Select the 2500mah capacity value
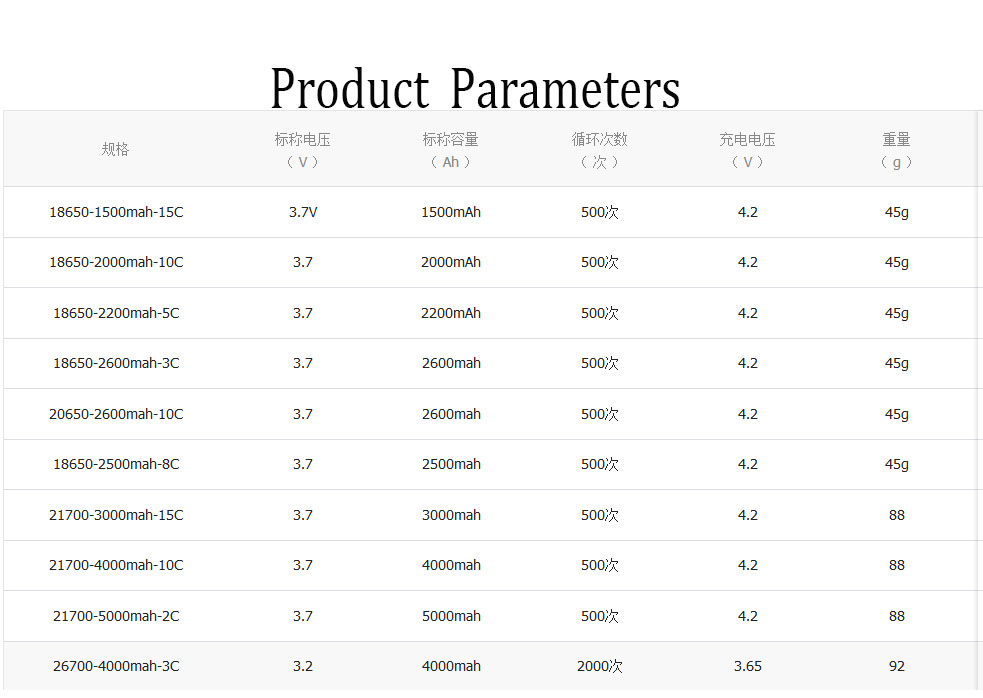This screenshot has height=698, width=983. click(x=451, y=464)
